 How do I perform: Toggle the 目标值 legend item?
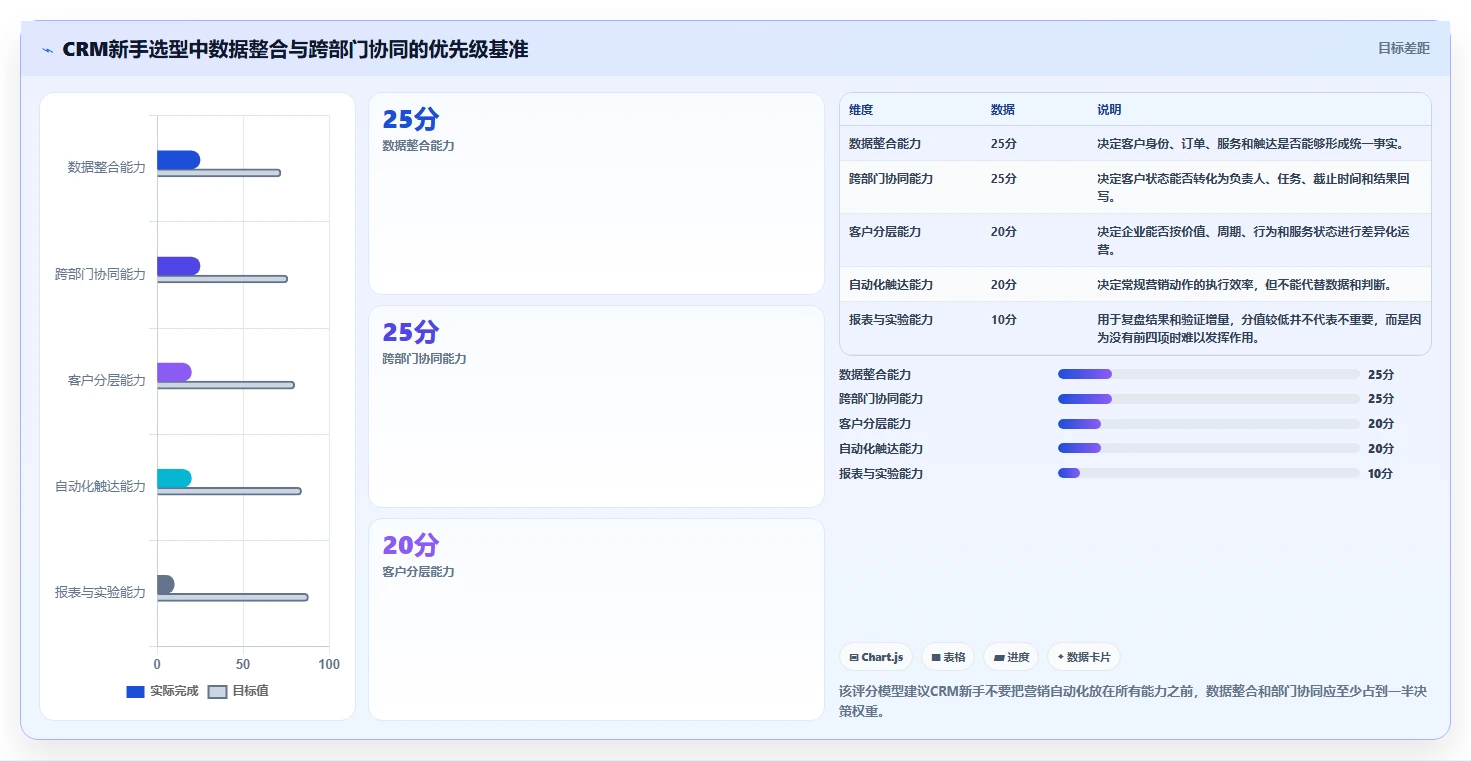238,691
